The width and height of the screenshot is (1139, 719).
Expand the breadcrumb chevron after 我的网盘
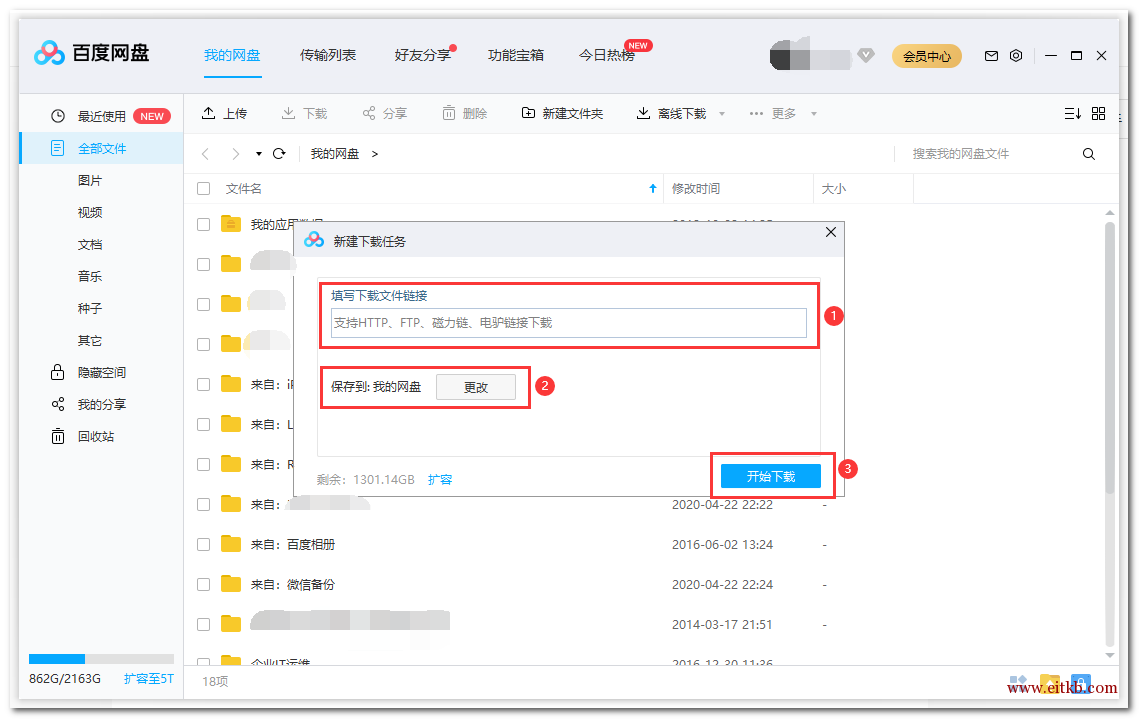[x=375, y=154]
